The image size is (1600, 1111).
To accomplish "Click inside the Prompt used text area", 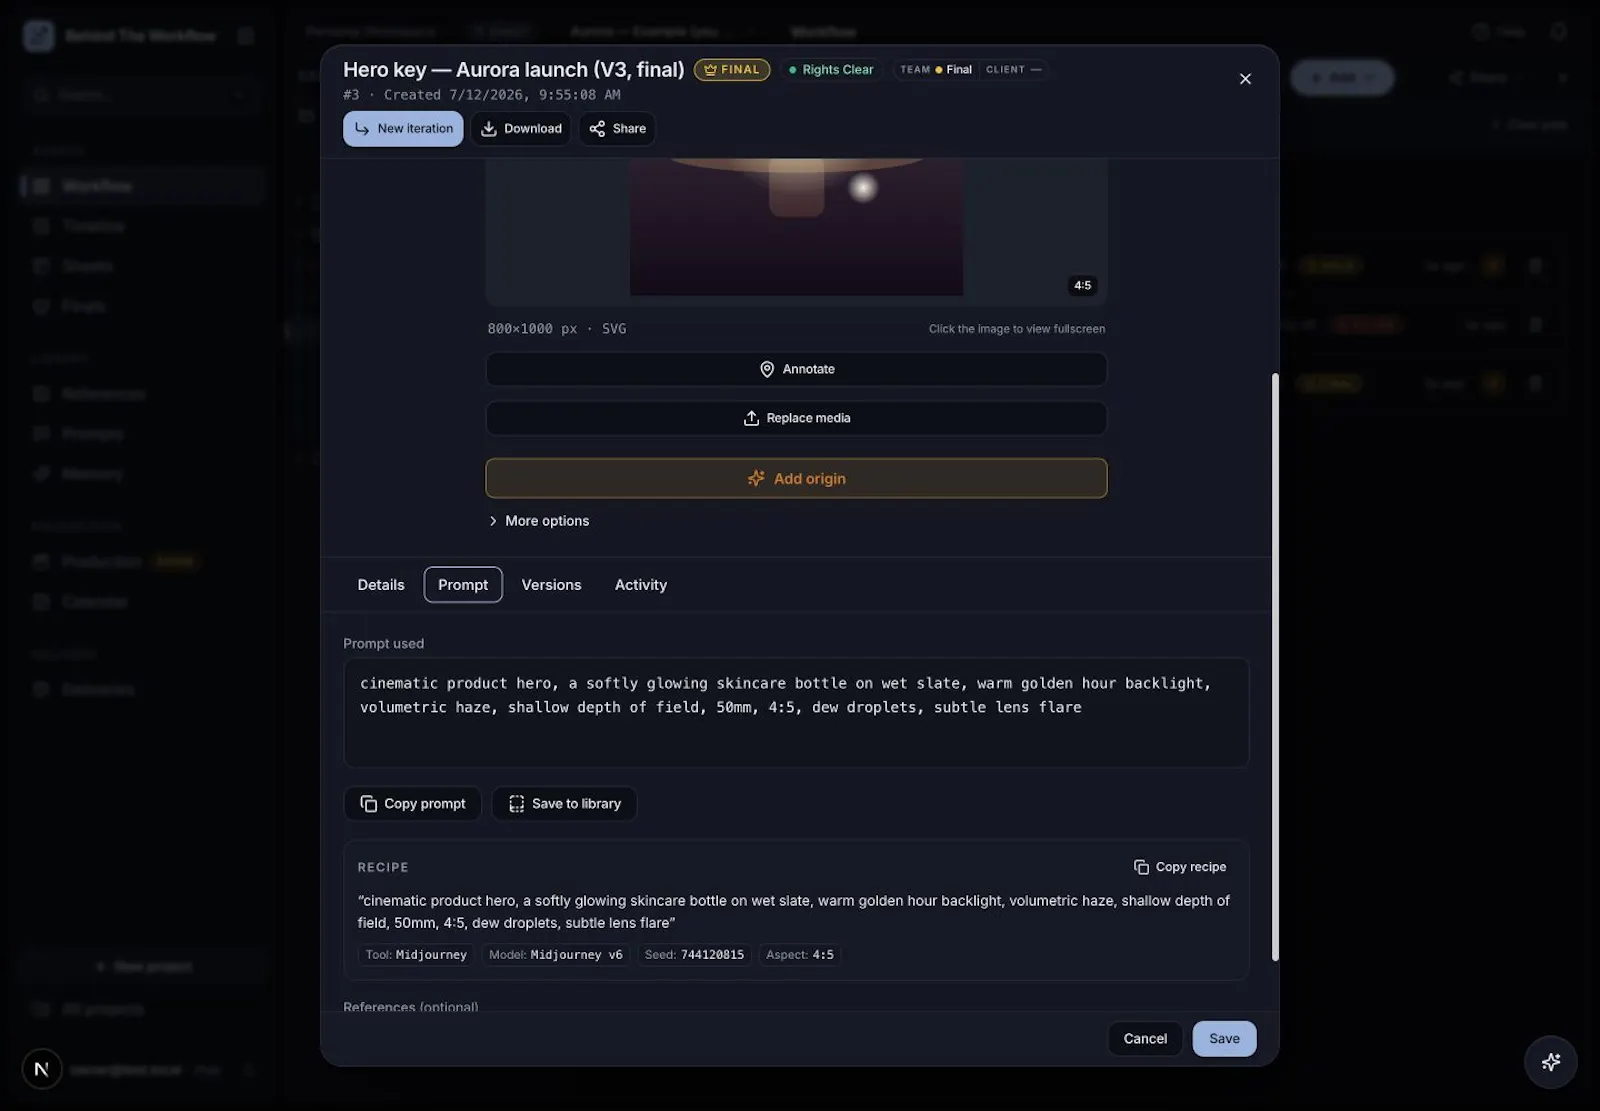I will pos(796,712).
